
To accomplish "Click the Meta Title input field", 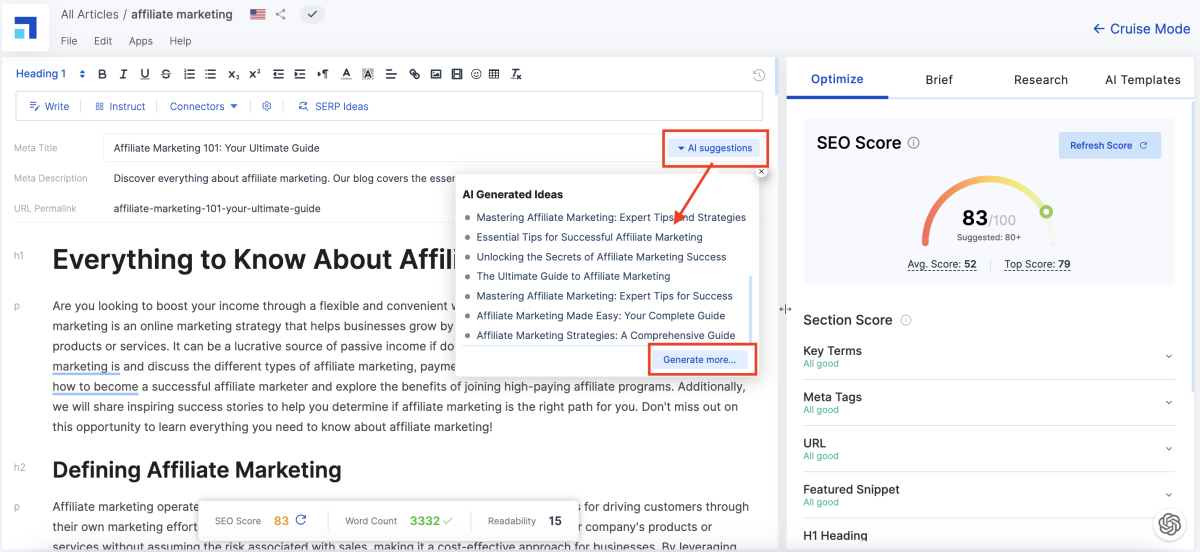I will click(380, 148).
